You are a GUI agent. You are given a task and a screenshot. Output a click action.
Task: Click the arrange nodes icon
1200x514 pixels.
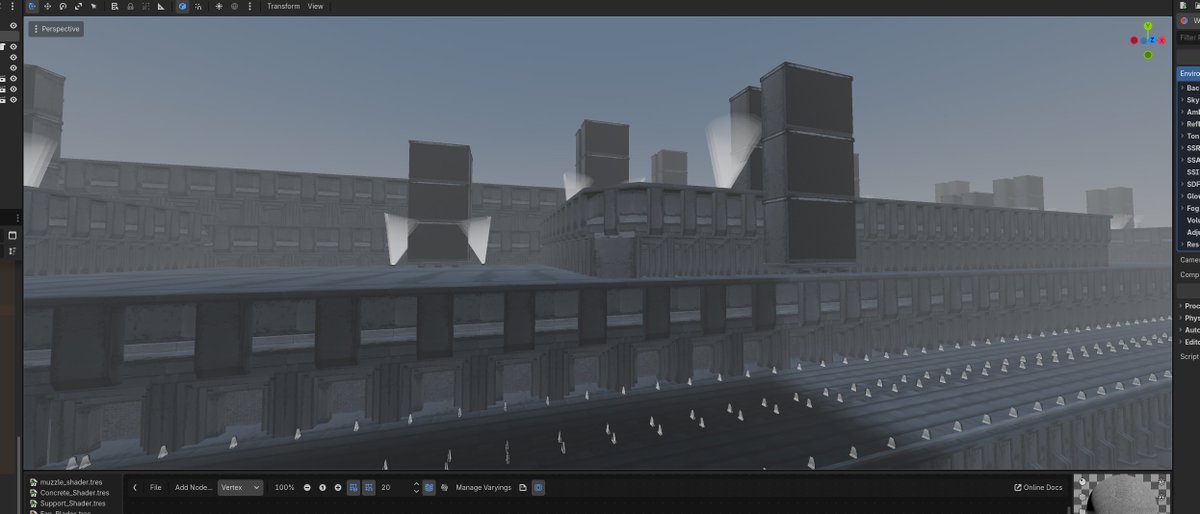[x=444, y=487]
